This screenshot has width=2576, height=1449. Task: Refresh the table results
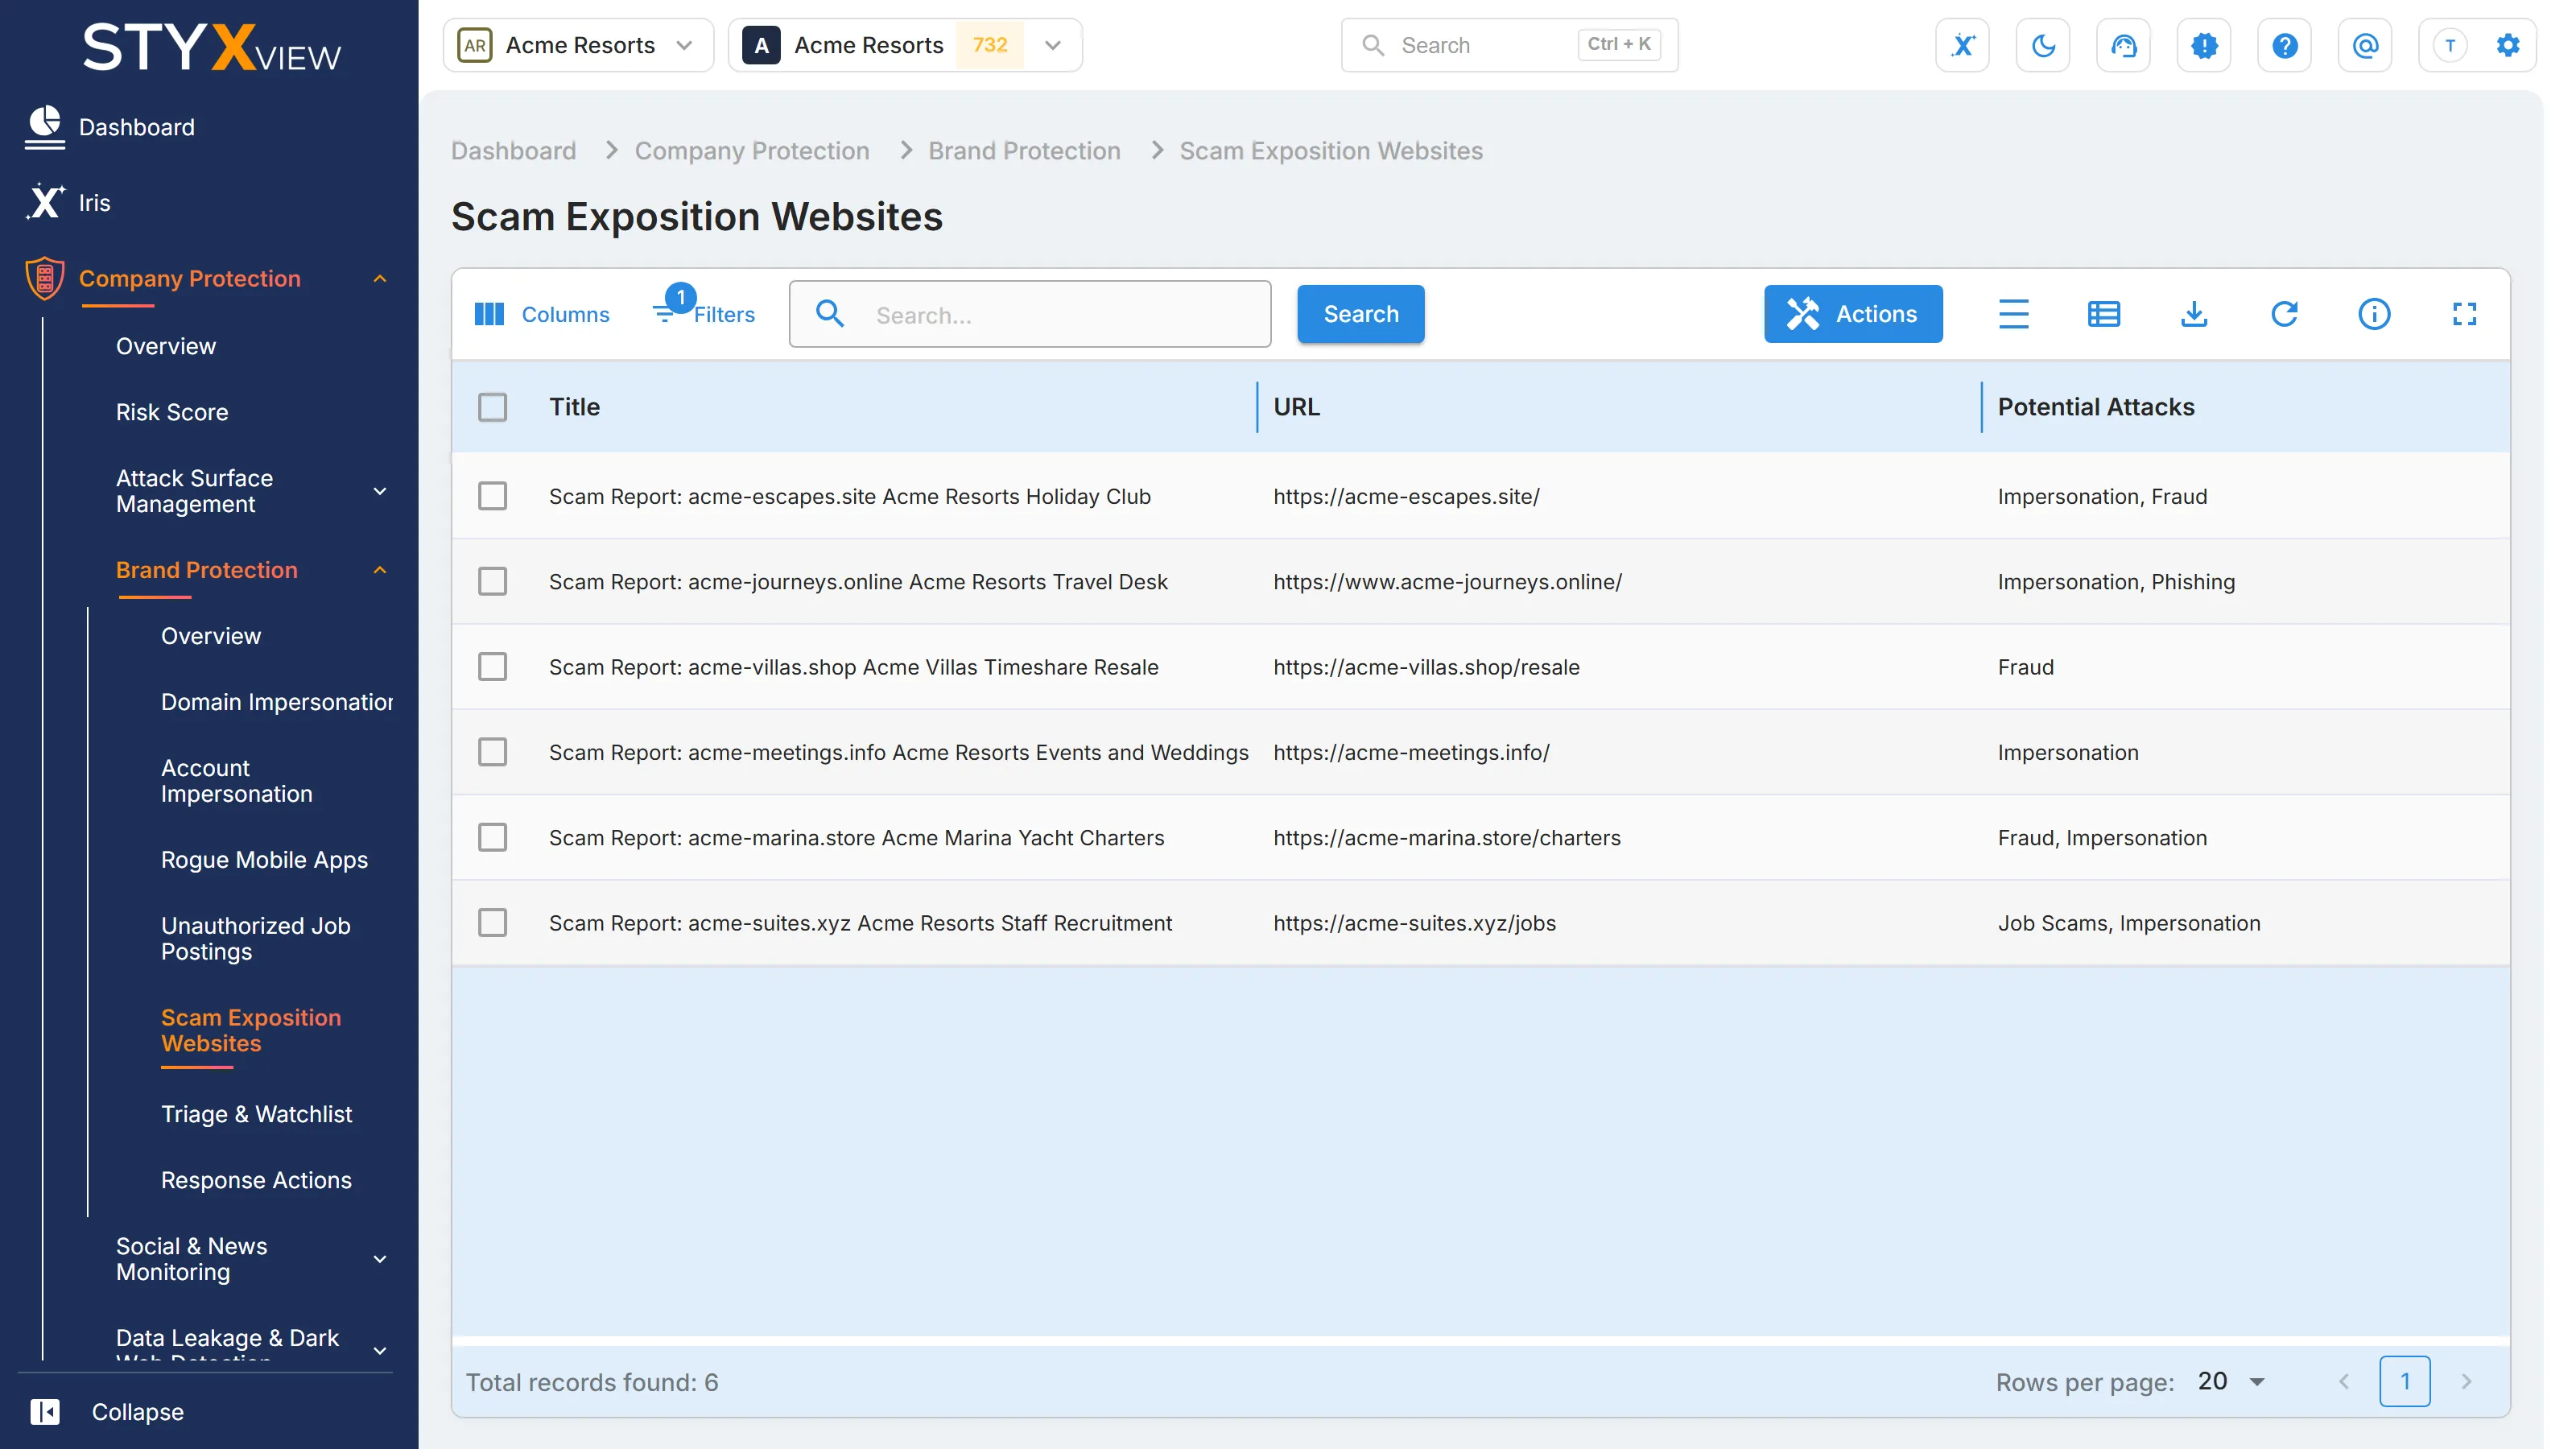click(2284, 314)
